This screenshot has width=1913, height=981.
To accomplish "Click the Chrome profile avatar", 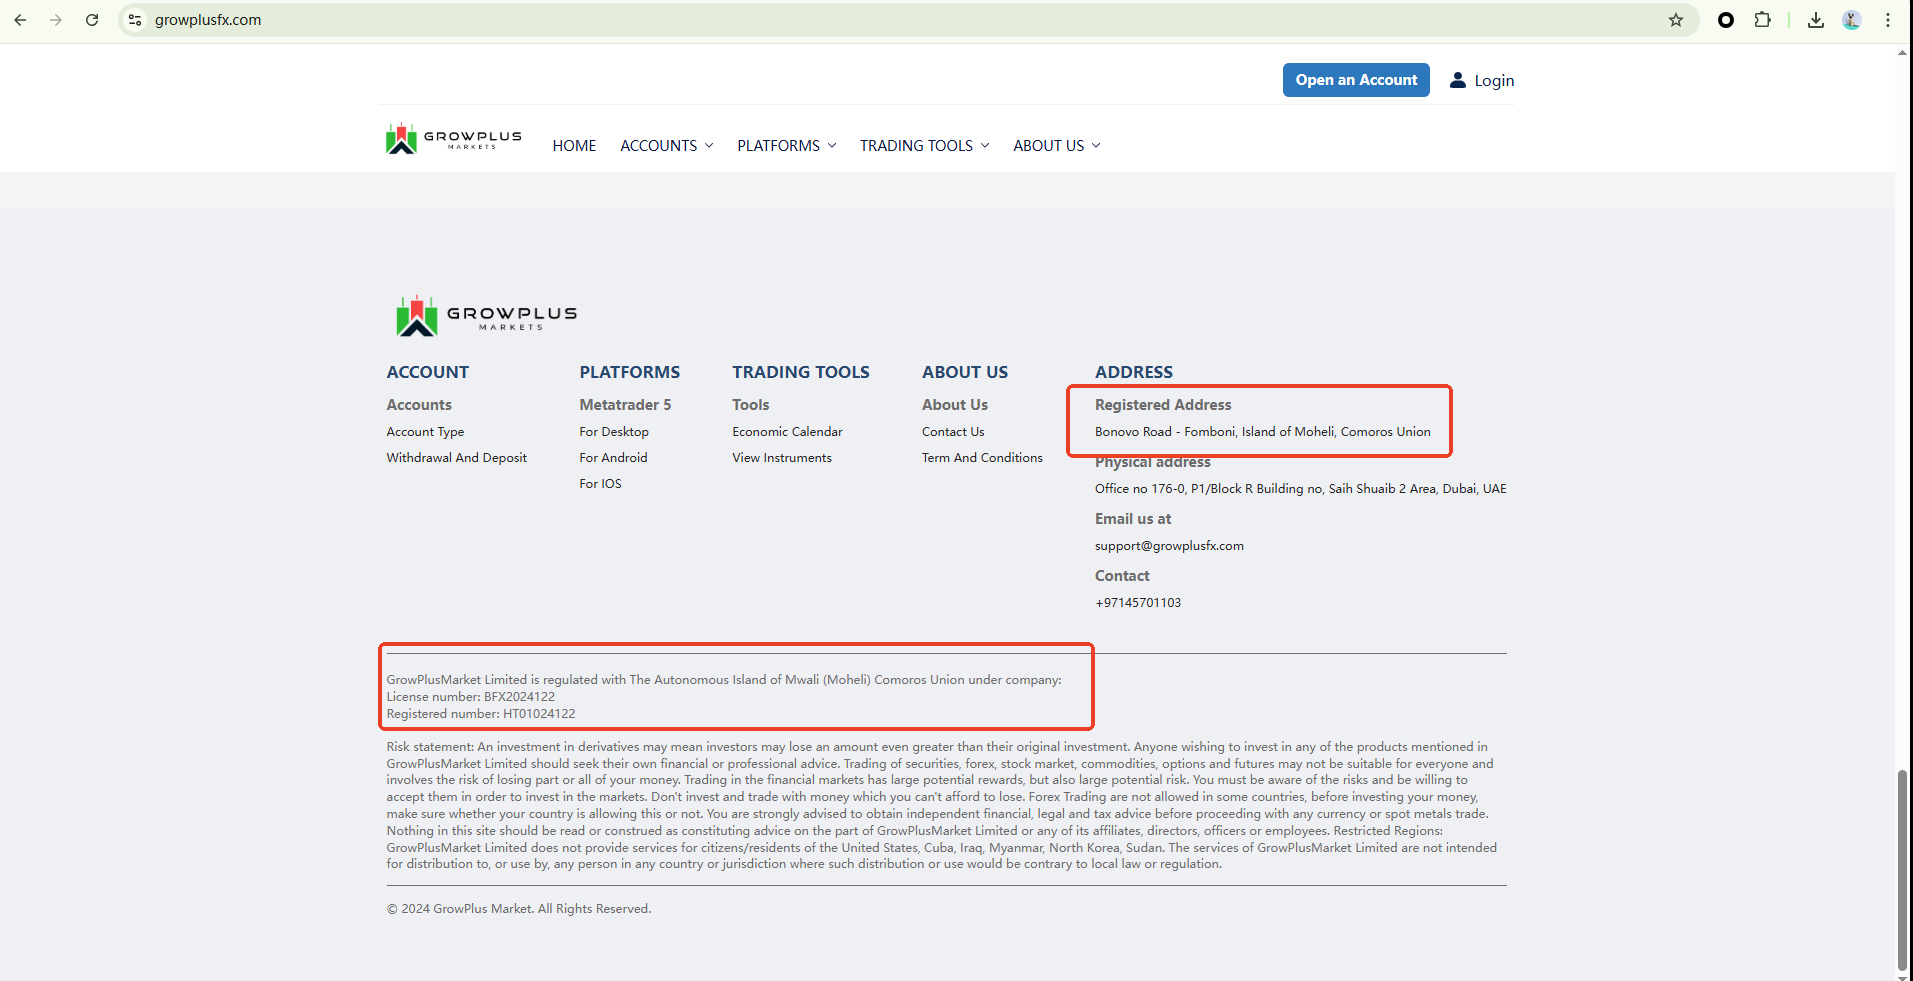I will [x=1852, y=20].
